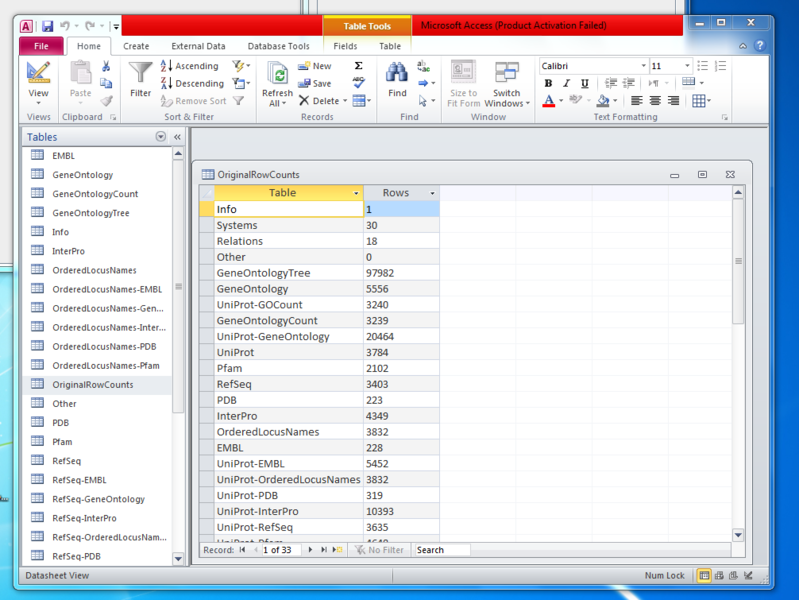Toggle Align Text Right
Viewport: 799px width, 600px height.
click(x=673, y=100)
